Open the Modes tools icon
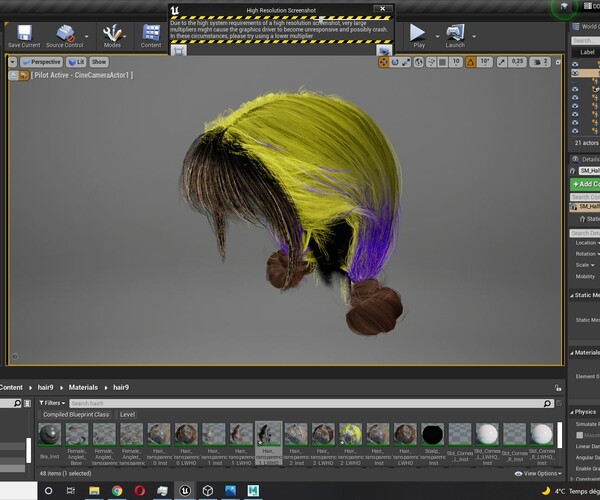600x500 pixels. pyautogui.click(x=112, y=33)
